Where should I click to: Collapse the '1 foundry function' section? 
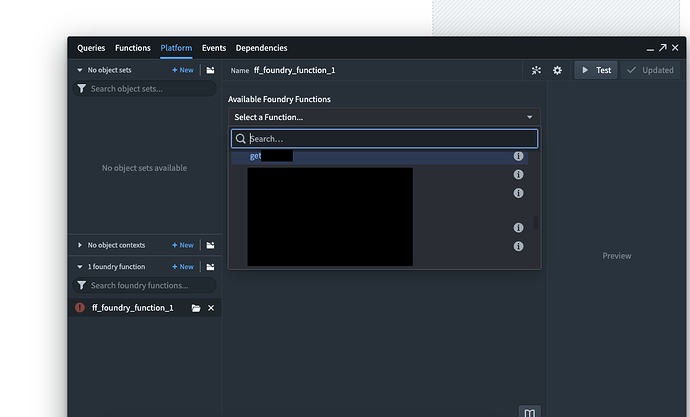pos(81,267)
